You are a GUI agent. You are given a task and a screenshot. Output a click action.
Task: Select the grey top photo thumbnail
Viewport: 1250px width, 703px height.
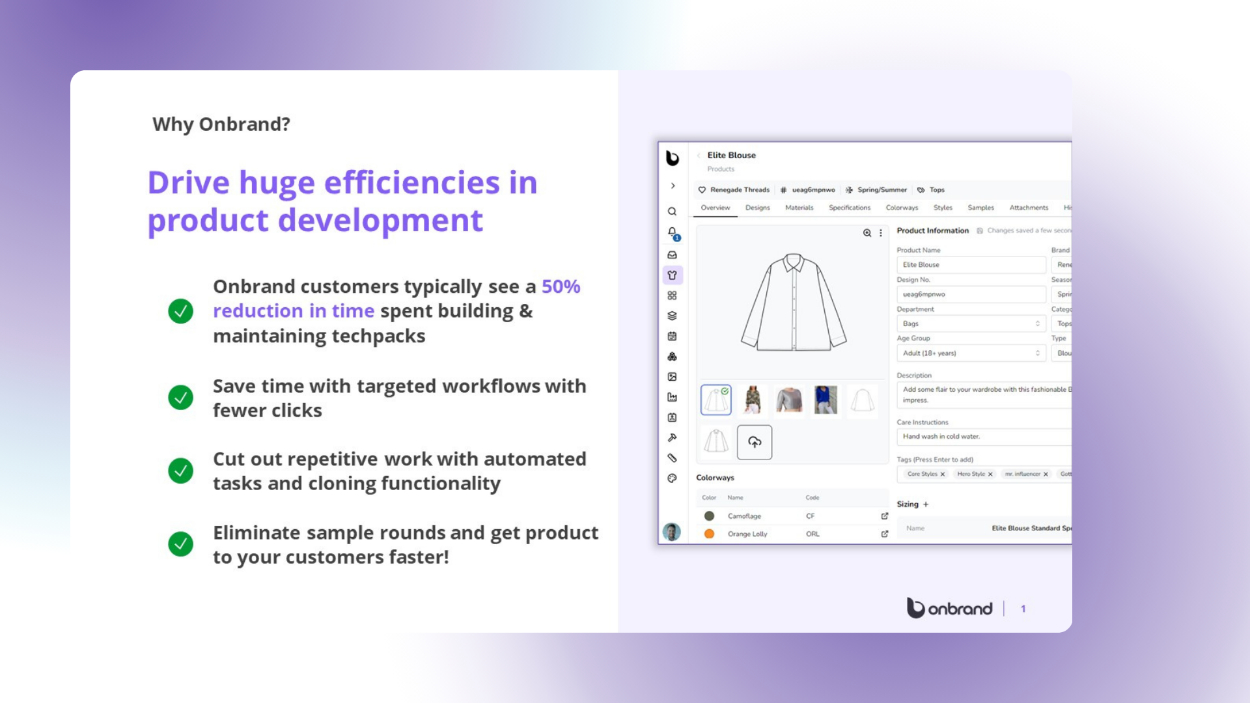pyautogui.click(x=789, y=400)
